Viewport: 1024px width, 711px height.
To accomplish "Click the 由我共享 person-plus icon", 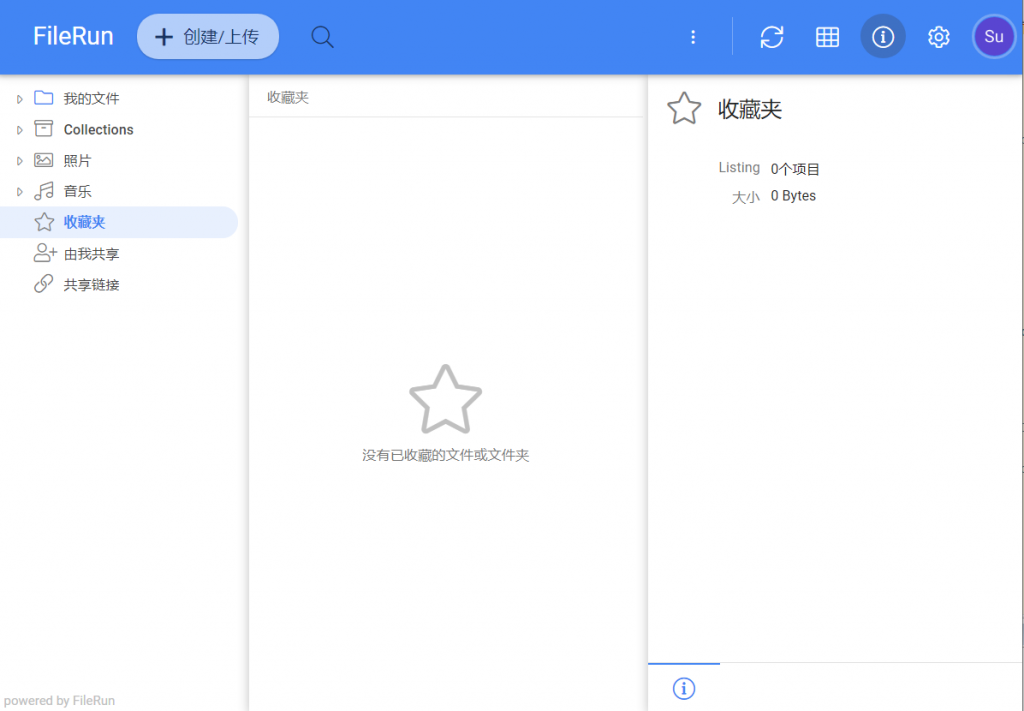I will click(45, 253).
